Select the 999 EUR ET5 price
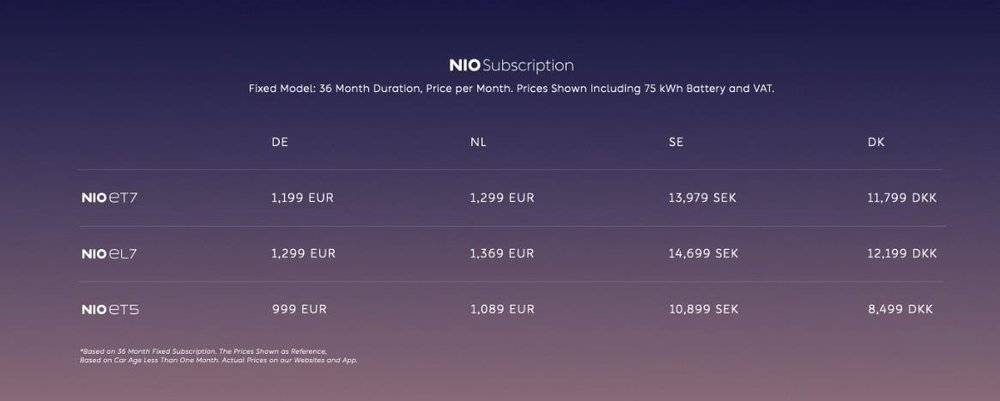Image resolution: width=1000 pixels, height=401 pixels. pos(299,309)
